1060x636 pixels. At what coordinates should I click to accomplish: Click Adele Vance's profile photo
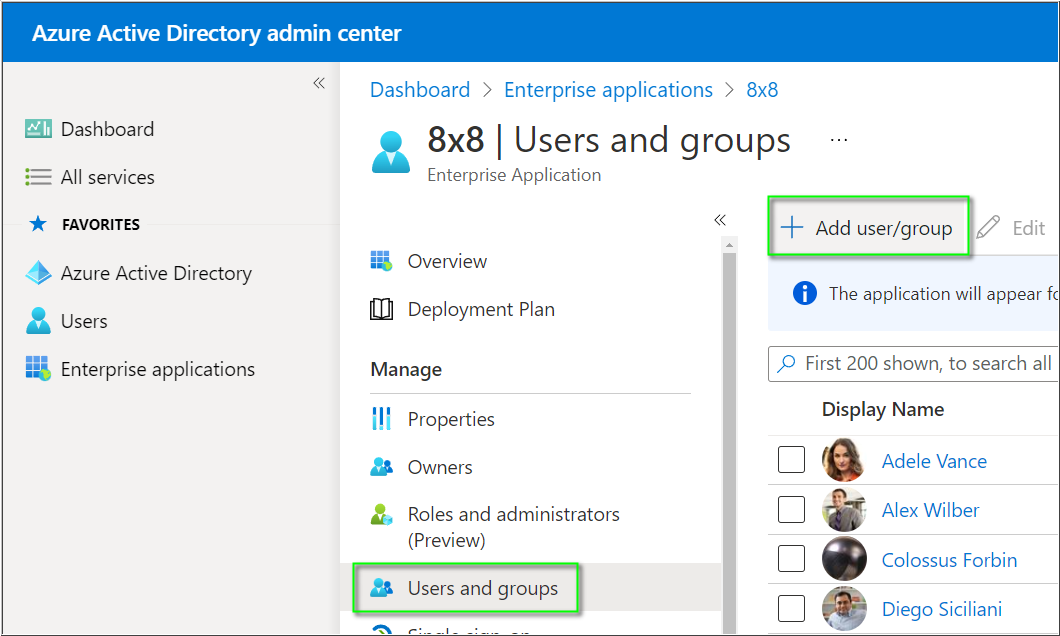click(x=844, y=460)
